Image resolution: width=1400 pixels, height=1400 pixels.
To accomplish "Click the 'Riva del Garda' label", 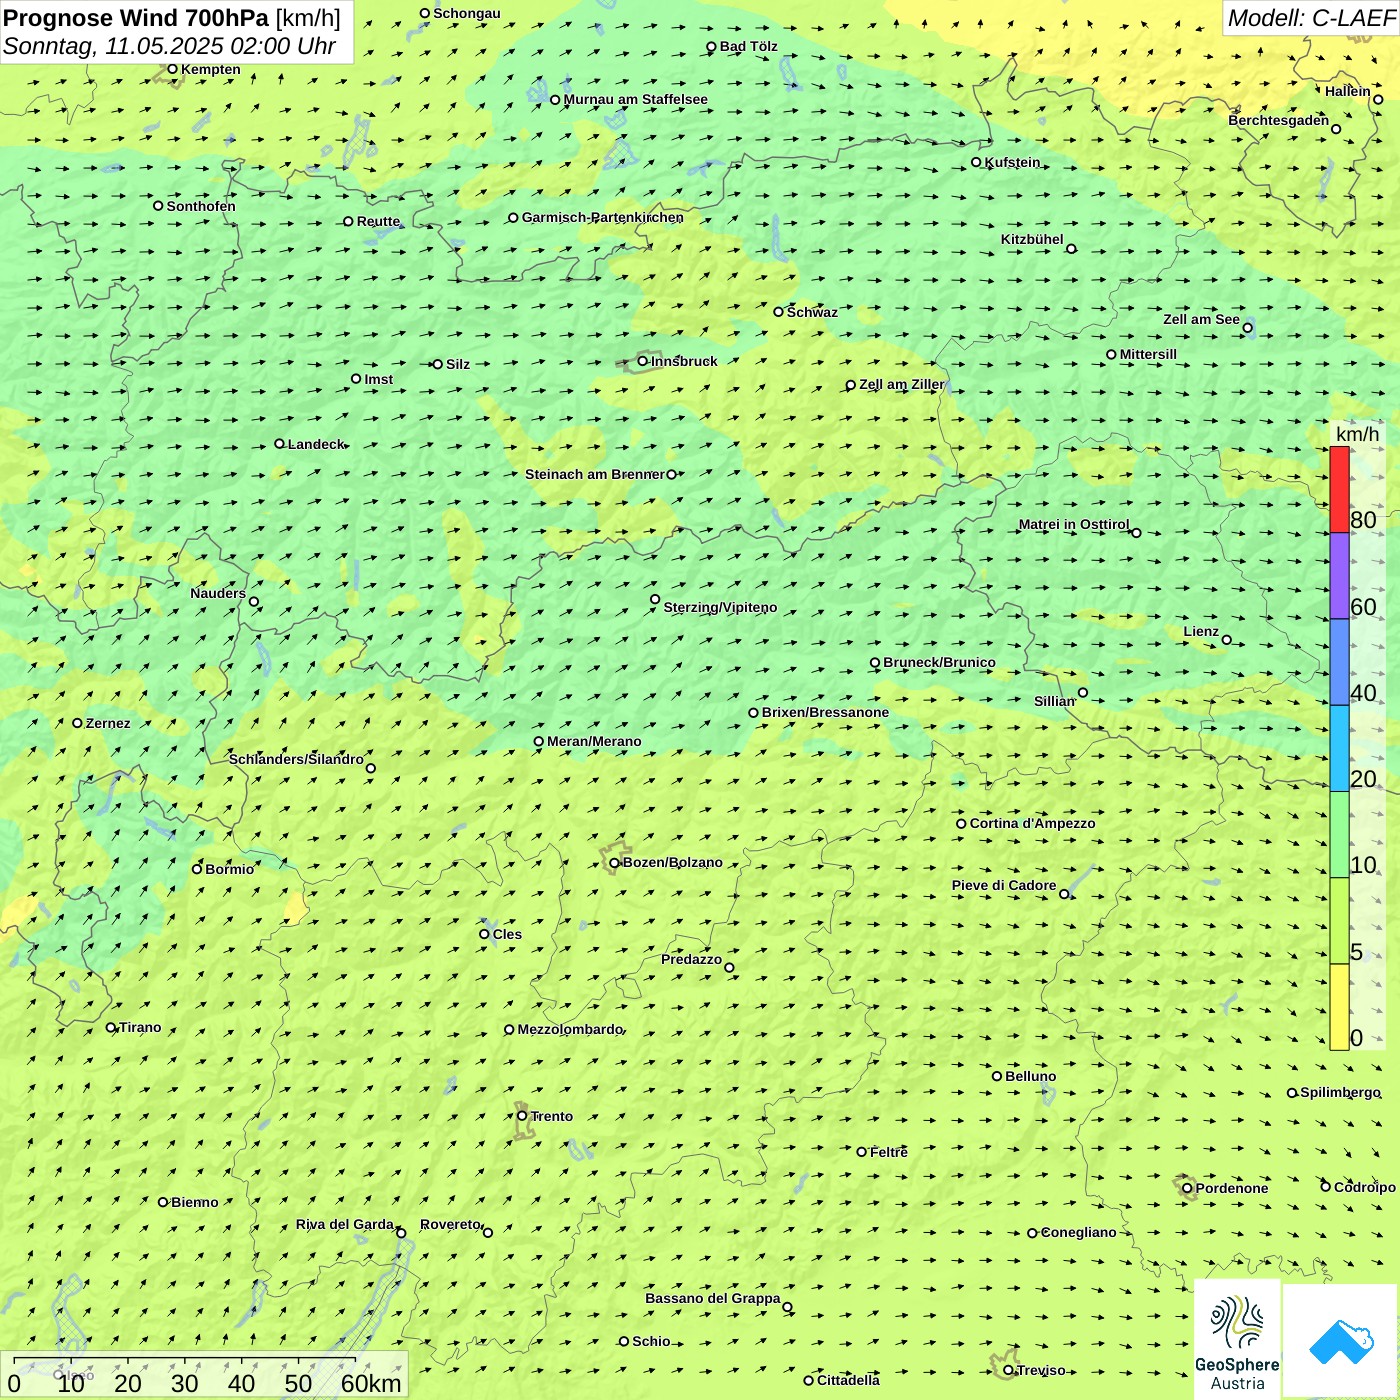I will 345,1224.
